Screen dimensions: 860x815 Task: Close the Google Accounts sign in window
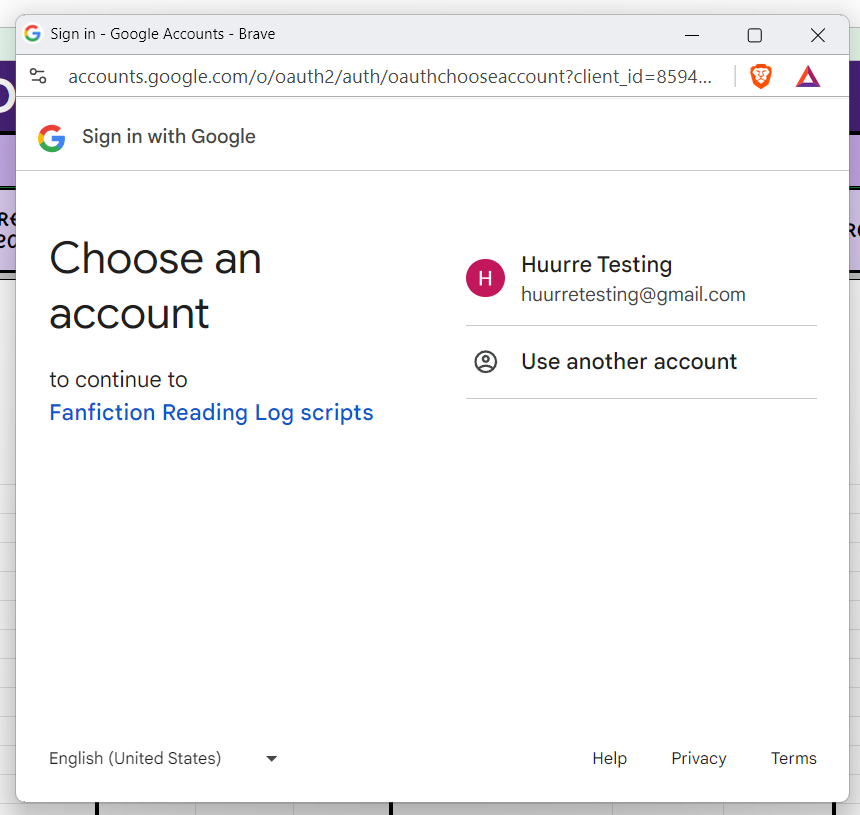click(818, 35)
